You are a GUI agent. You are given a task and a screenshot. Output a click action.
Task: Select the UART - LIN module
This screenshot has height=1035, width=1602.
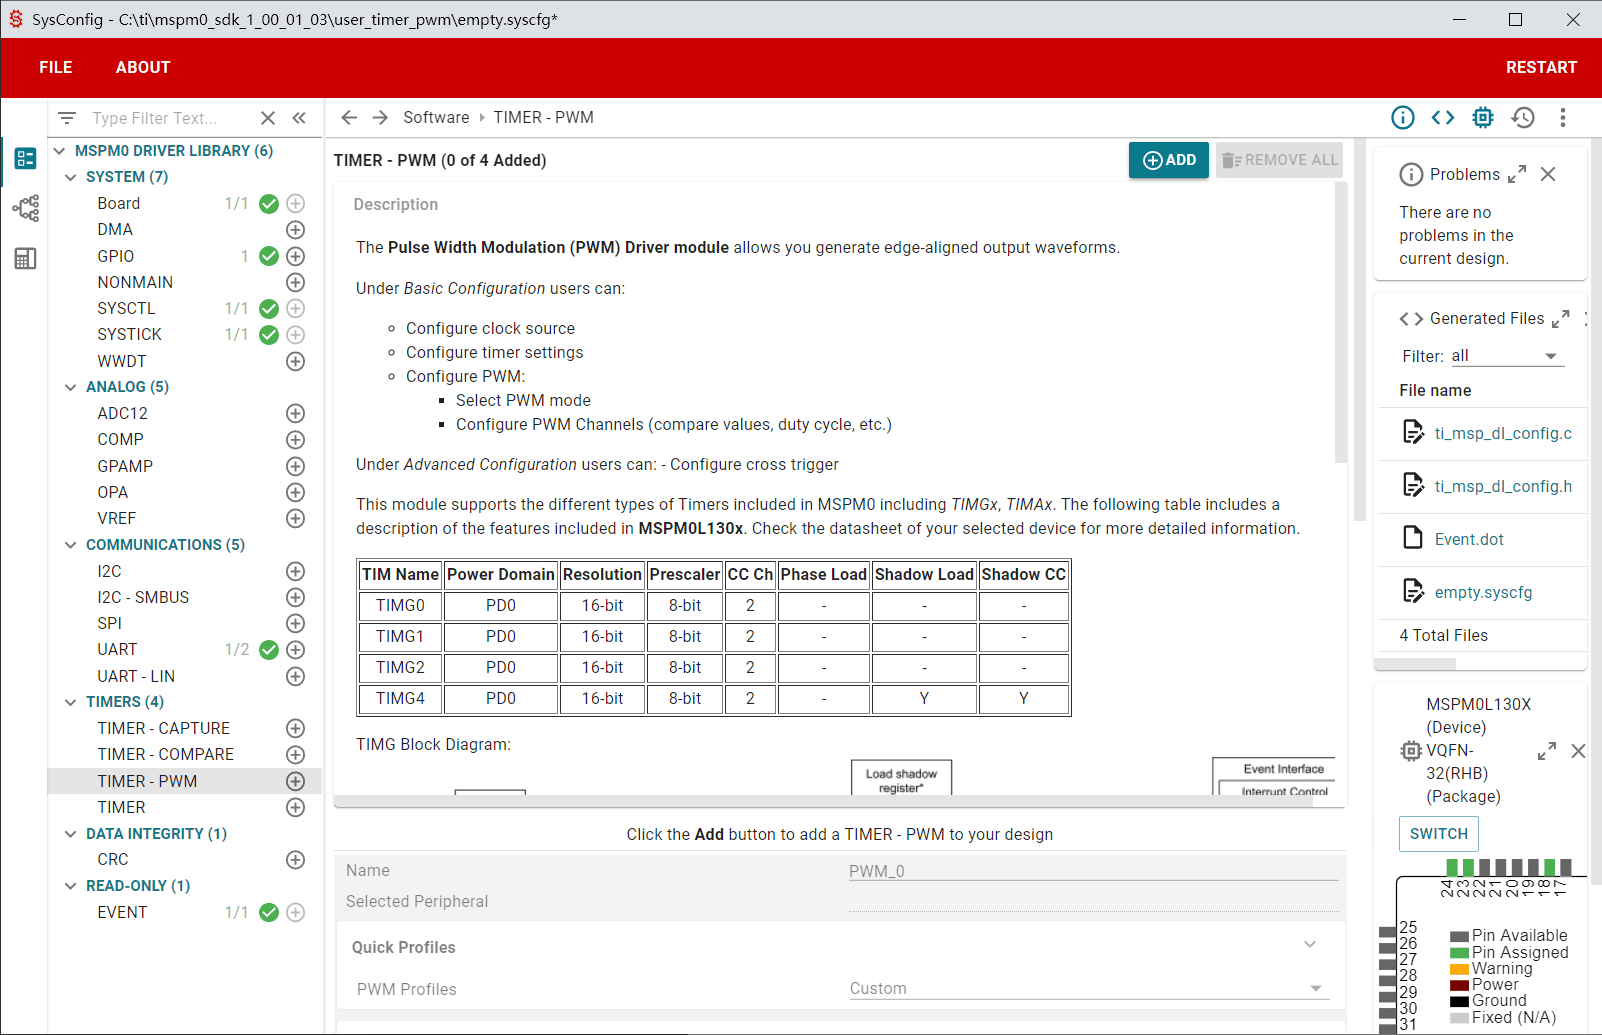point(136,676)
